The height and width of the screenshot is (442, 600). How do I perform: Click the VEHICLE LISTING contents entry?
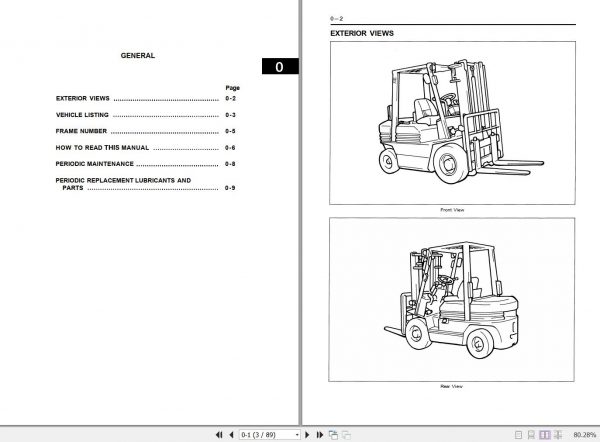pos(145,115)
